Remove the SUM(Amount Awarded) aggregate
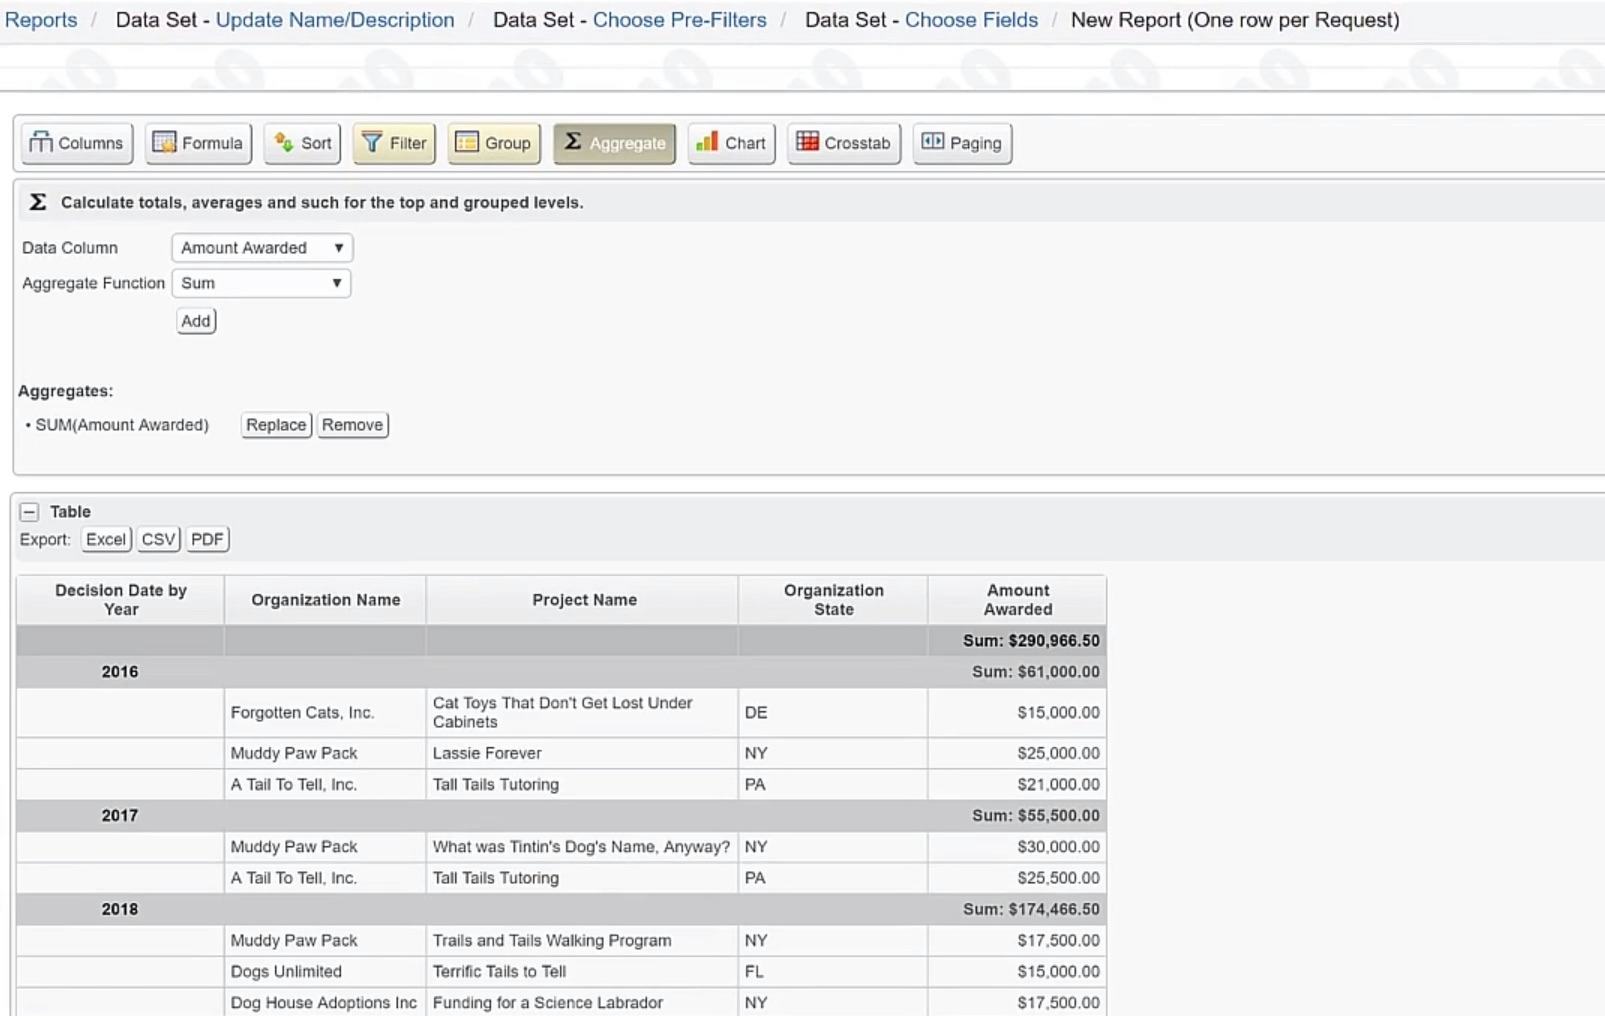Viewport: 1605px width, 1016px height. point(352,424)
